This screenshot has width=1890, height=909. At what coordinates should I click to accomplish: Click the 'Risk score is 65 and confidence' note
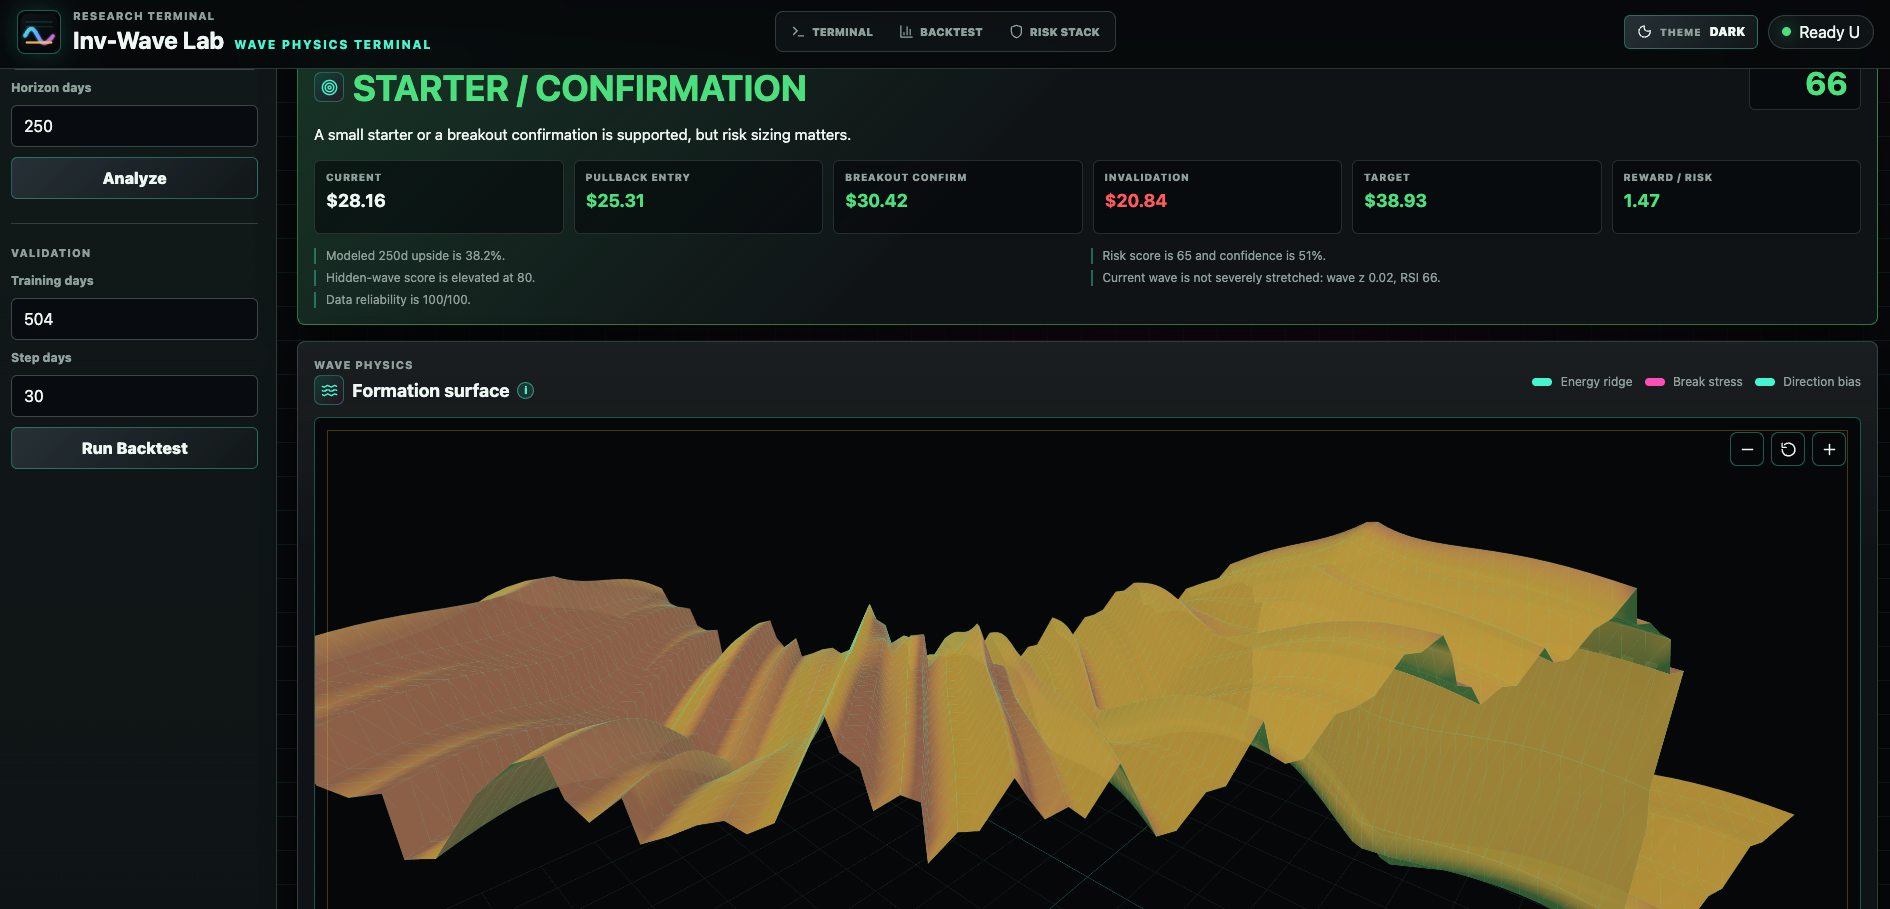(1214, 256)
